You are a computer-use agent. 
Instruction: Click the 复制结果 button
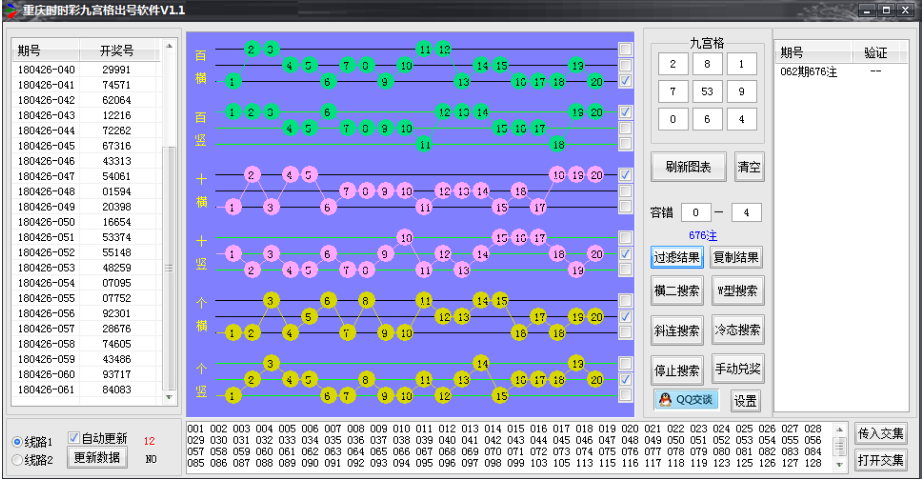tap(736, 257)
